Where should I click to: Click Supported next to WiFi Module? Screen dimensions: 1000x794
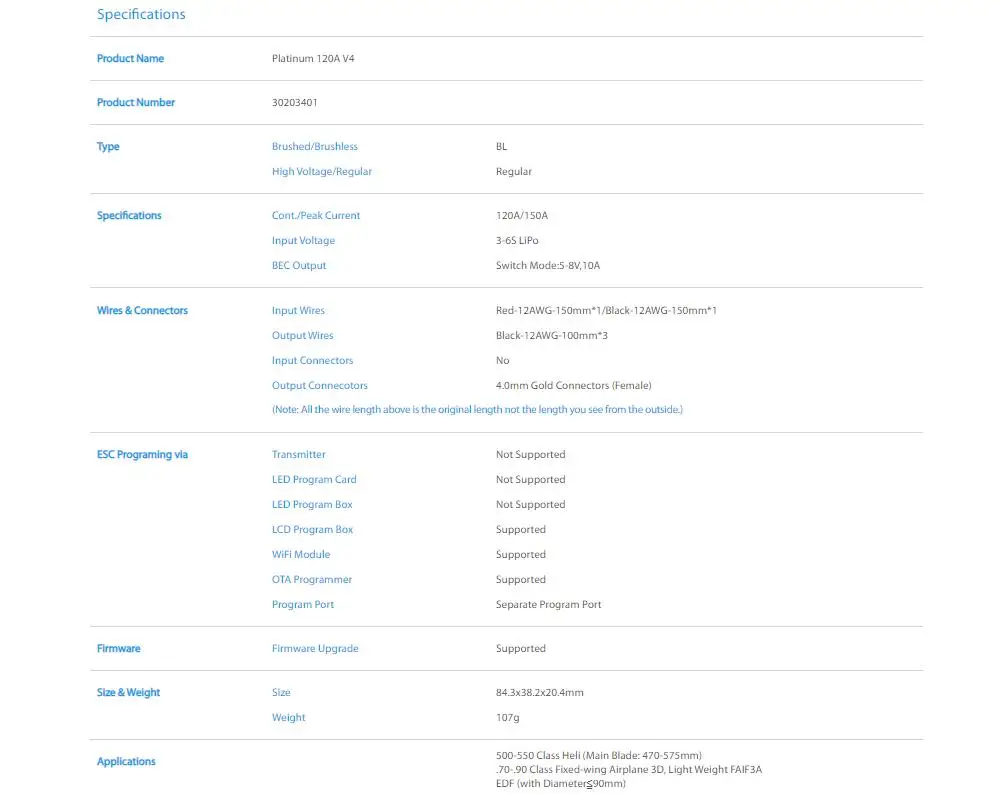click(520, 554)
